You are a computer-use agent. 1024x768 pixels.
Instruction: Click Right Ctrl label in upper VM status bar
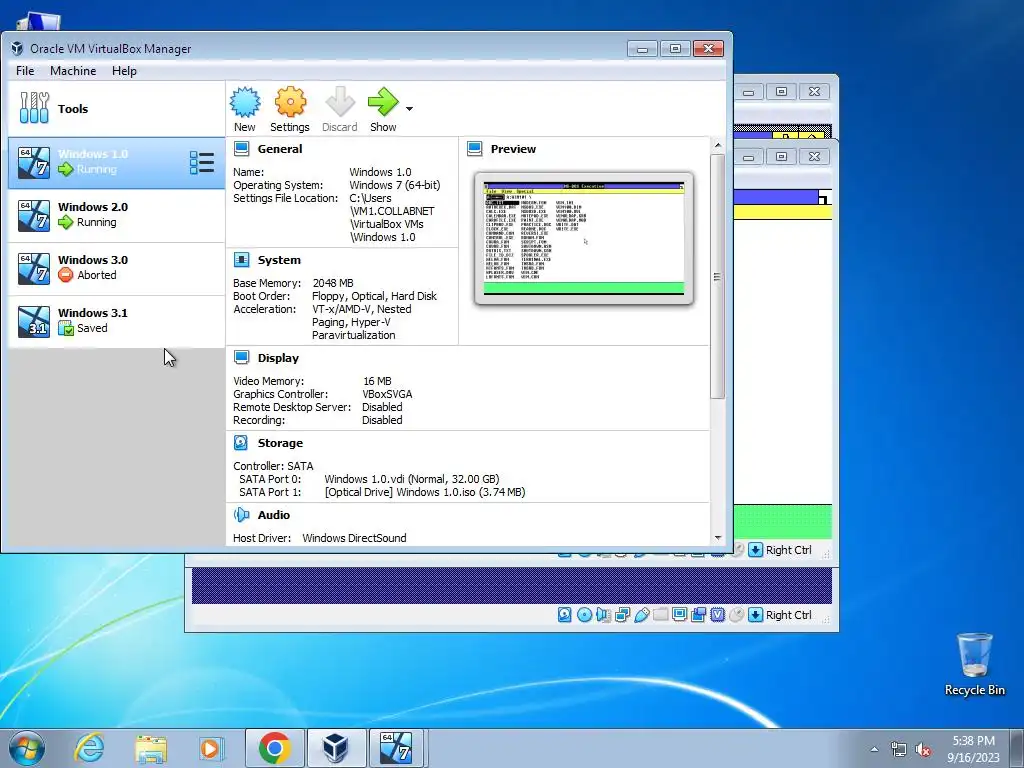(788, 550)
